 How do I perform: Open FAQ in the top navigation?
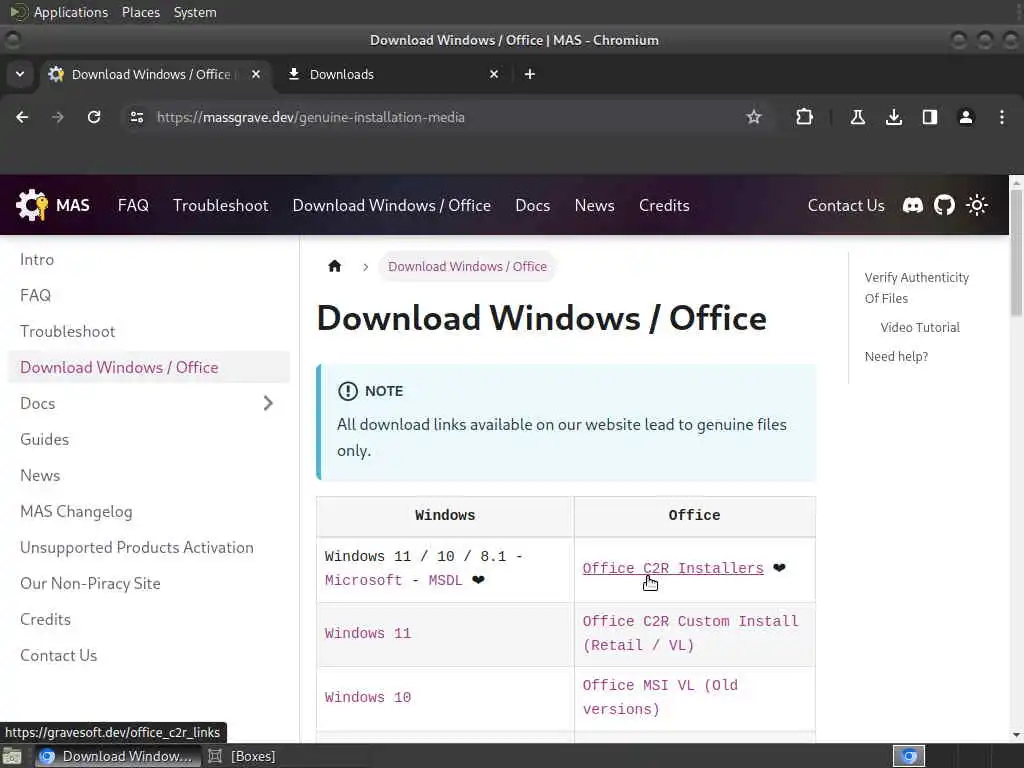point(133,205)
